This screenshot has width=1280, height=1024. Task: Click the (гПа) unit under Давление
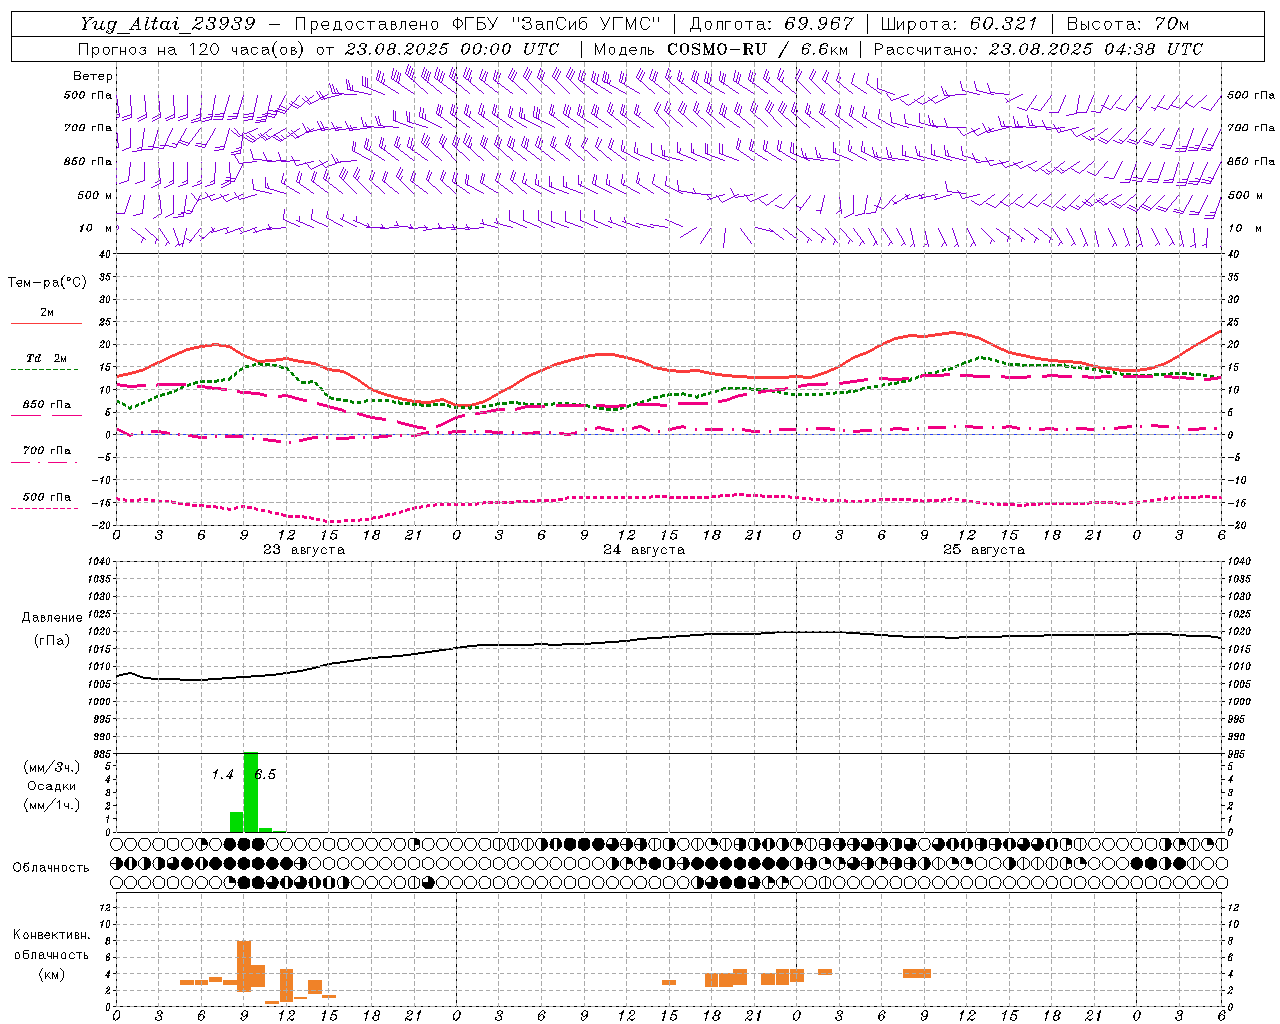(x=52, y=640)
